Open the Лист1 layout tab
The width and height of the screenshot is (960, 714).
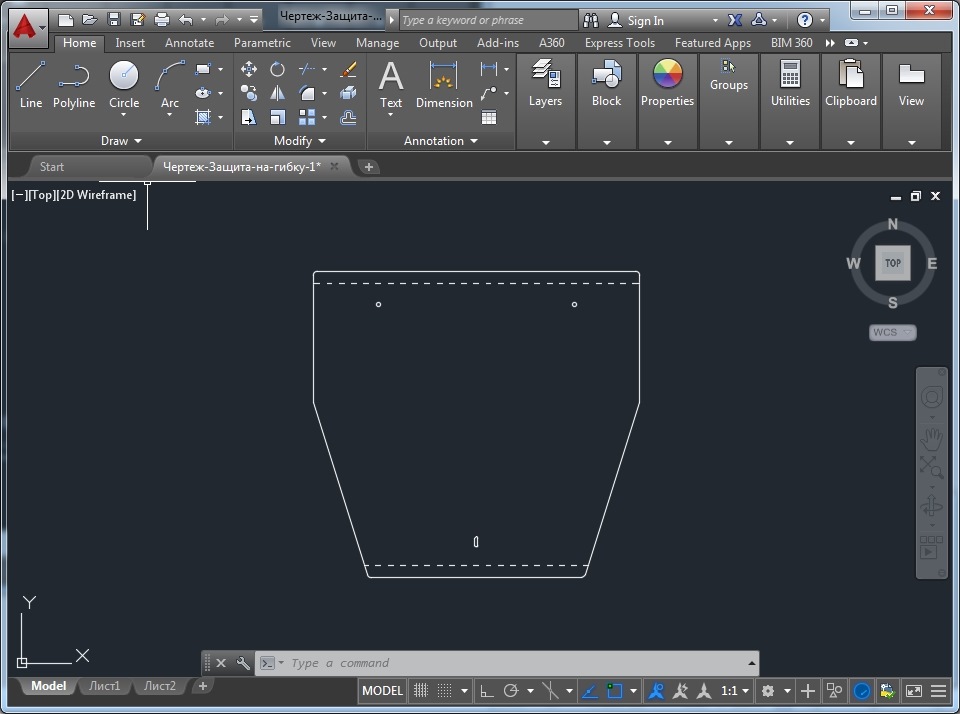point(104,686)
